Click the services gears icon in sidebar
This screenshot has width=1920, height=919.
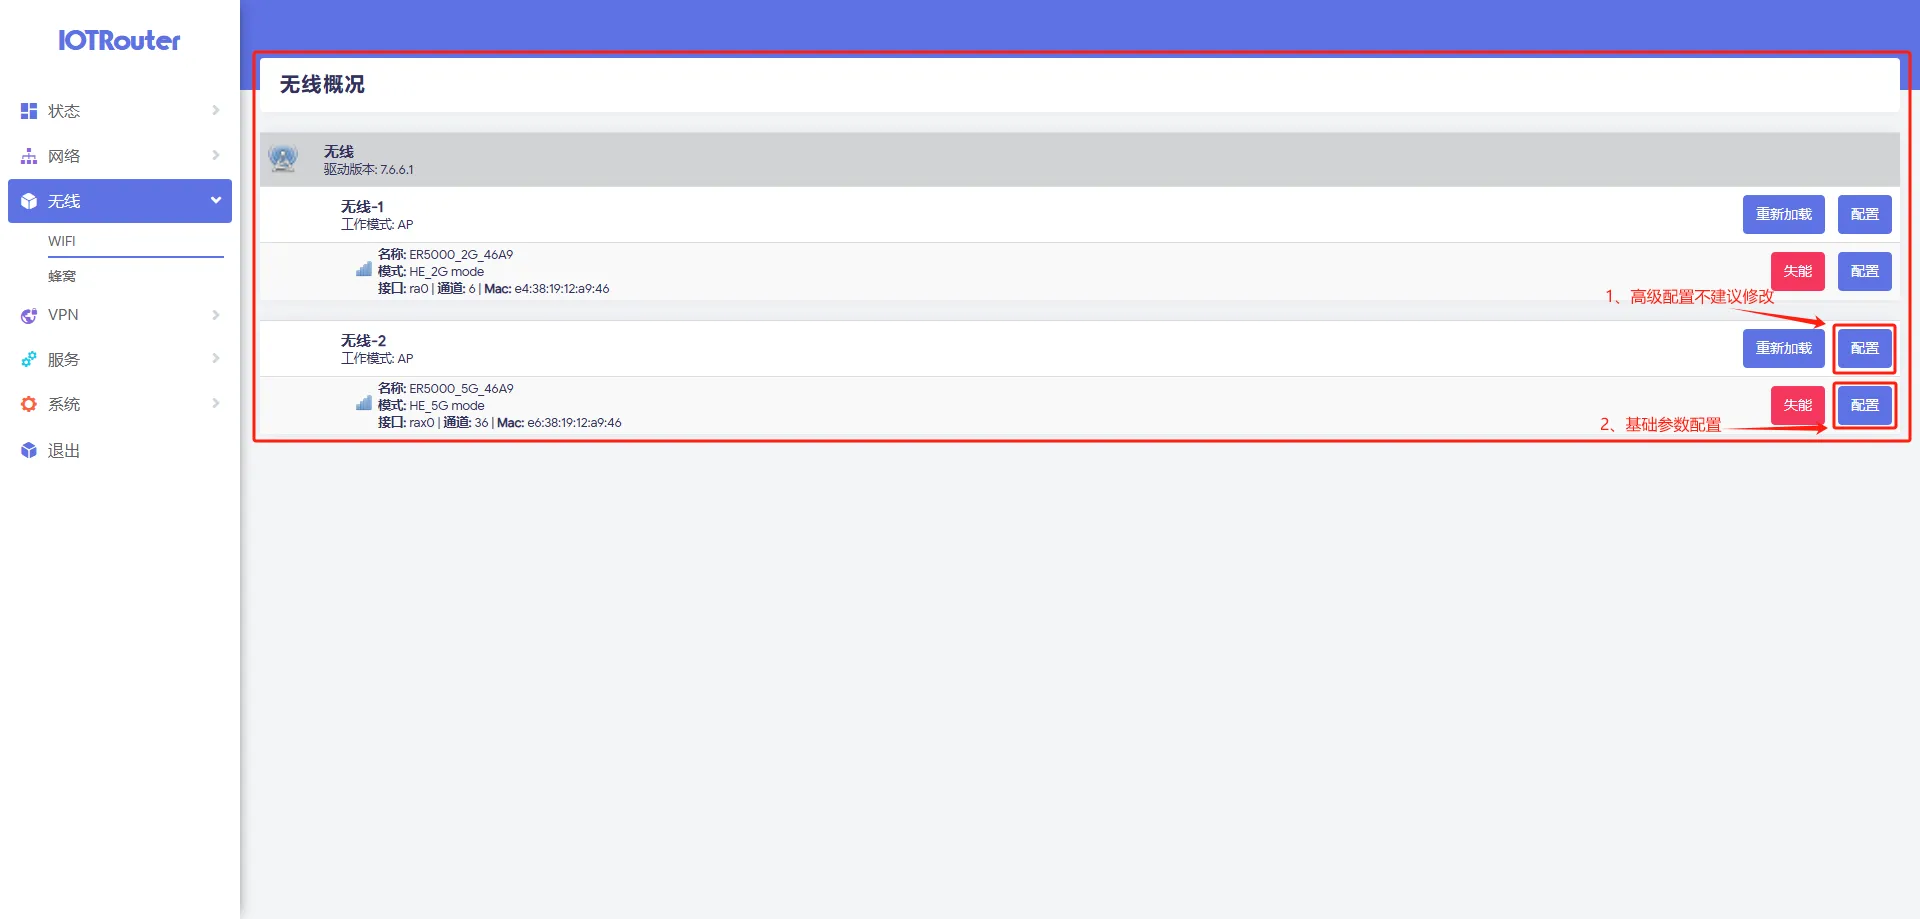pos(29,359)
